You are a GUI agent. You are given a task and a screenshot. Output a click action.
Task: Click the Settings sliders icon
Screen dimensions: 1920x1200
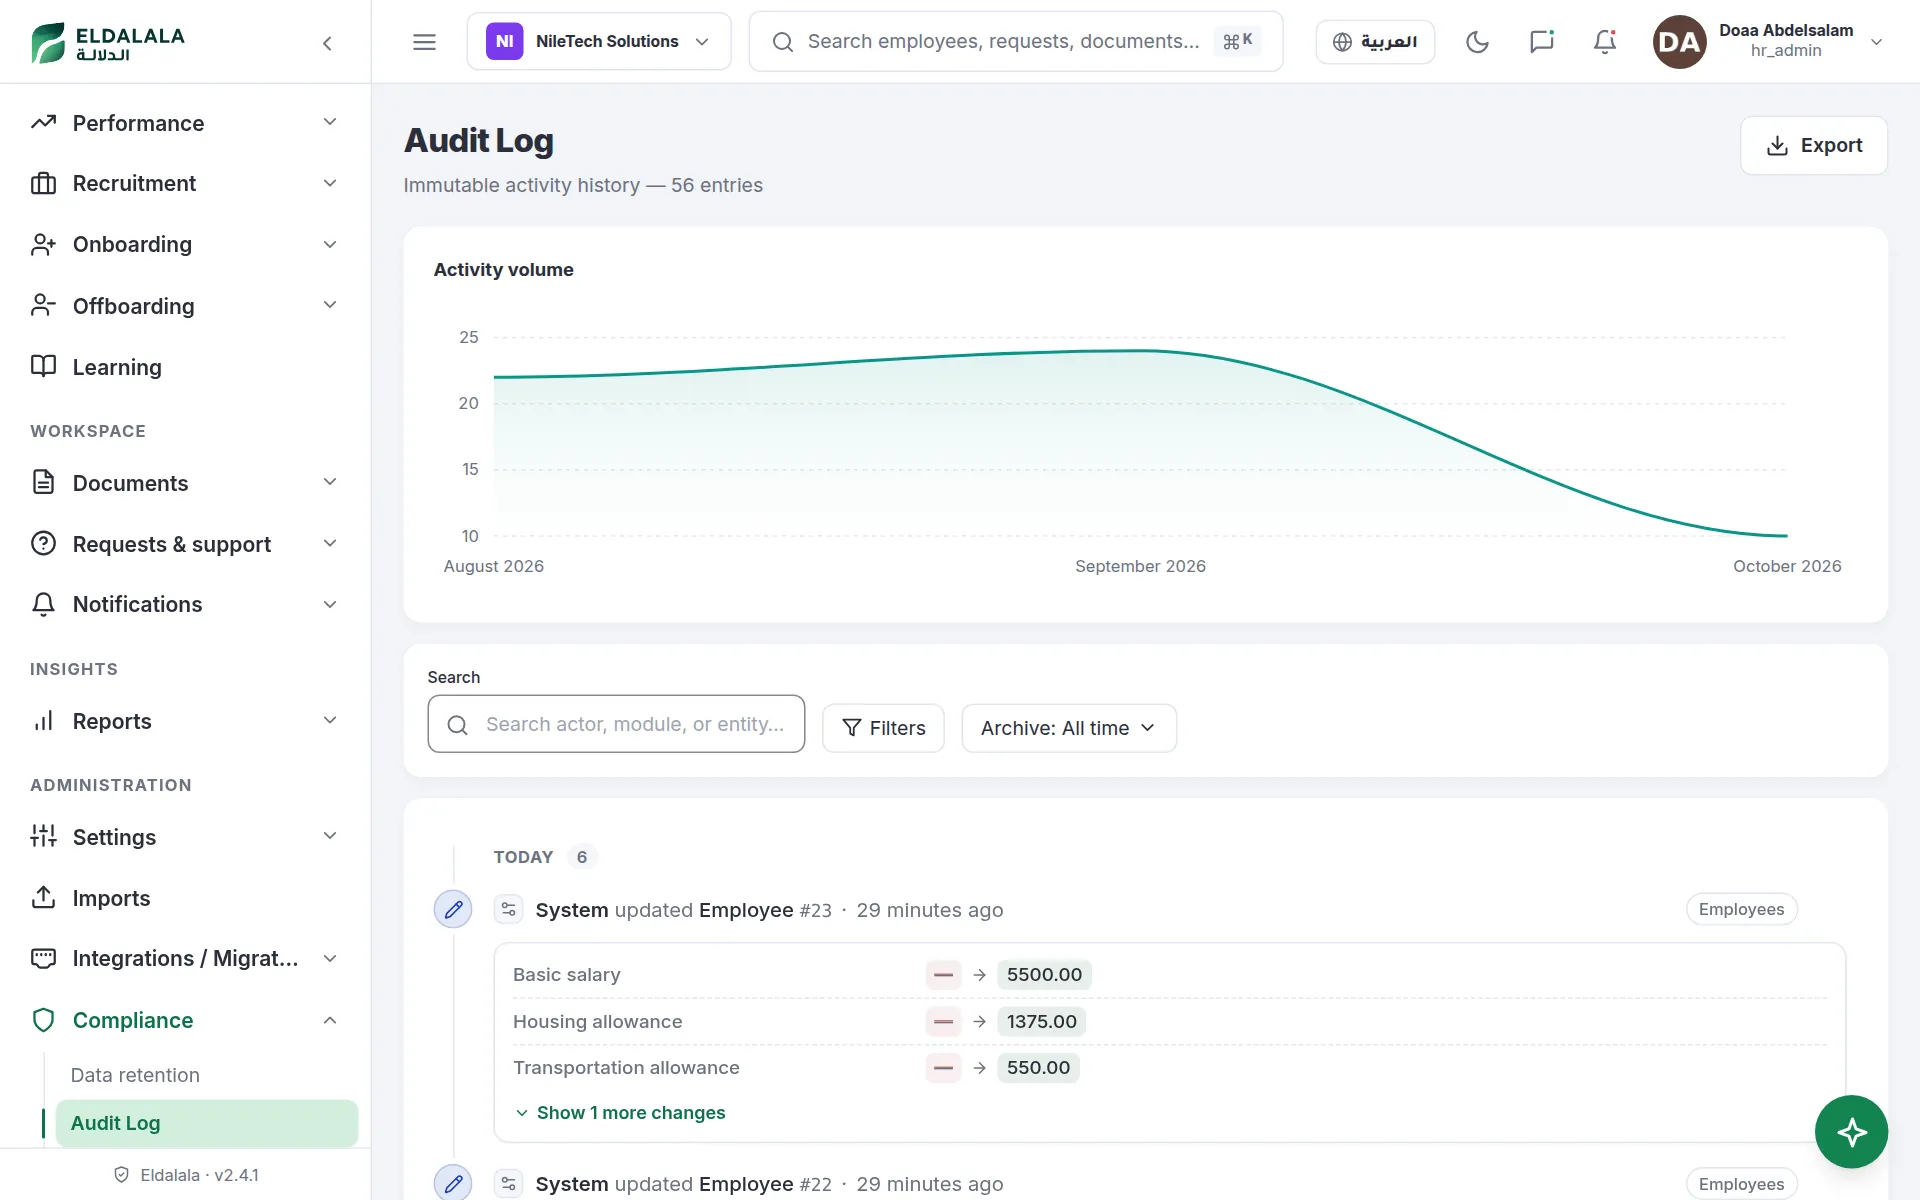(43, 836)
